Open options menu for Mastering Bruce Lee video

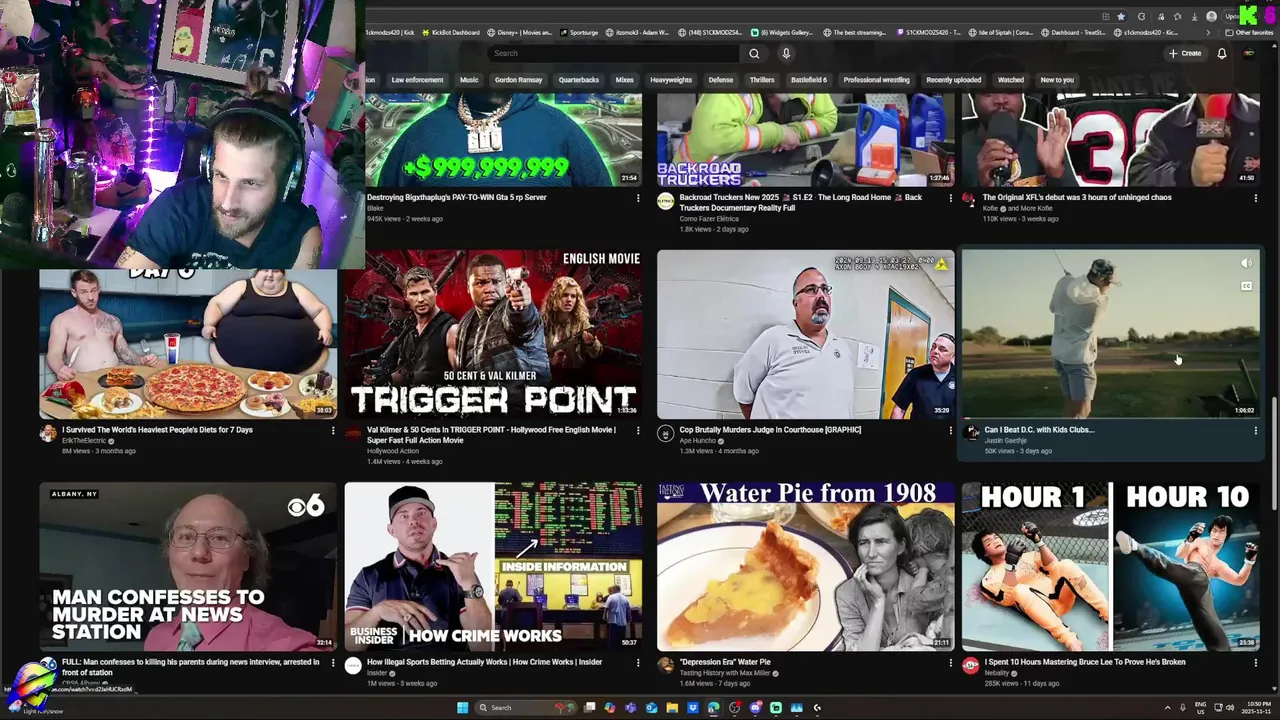click(1255, 663)
